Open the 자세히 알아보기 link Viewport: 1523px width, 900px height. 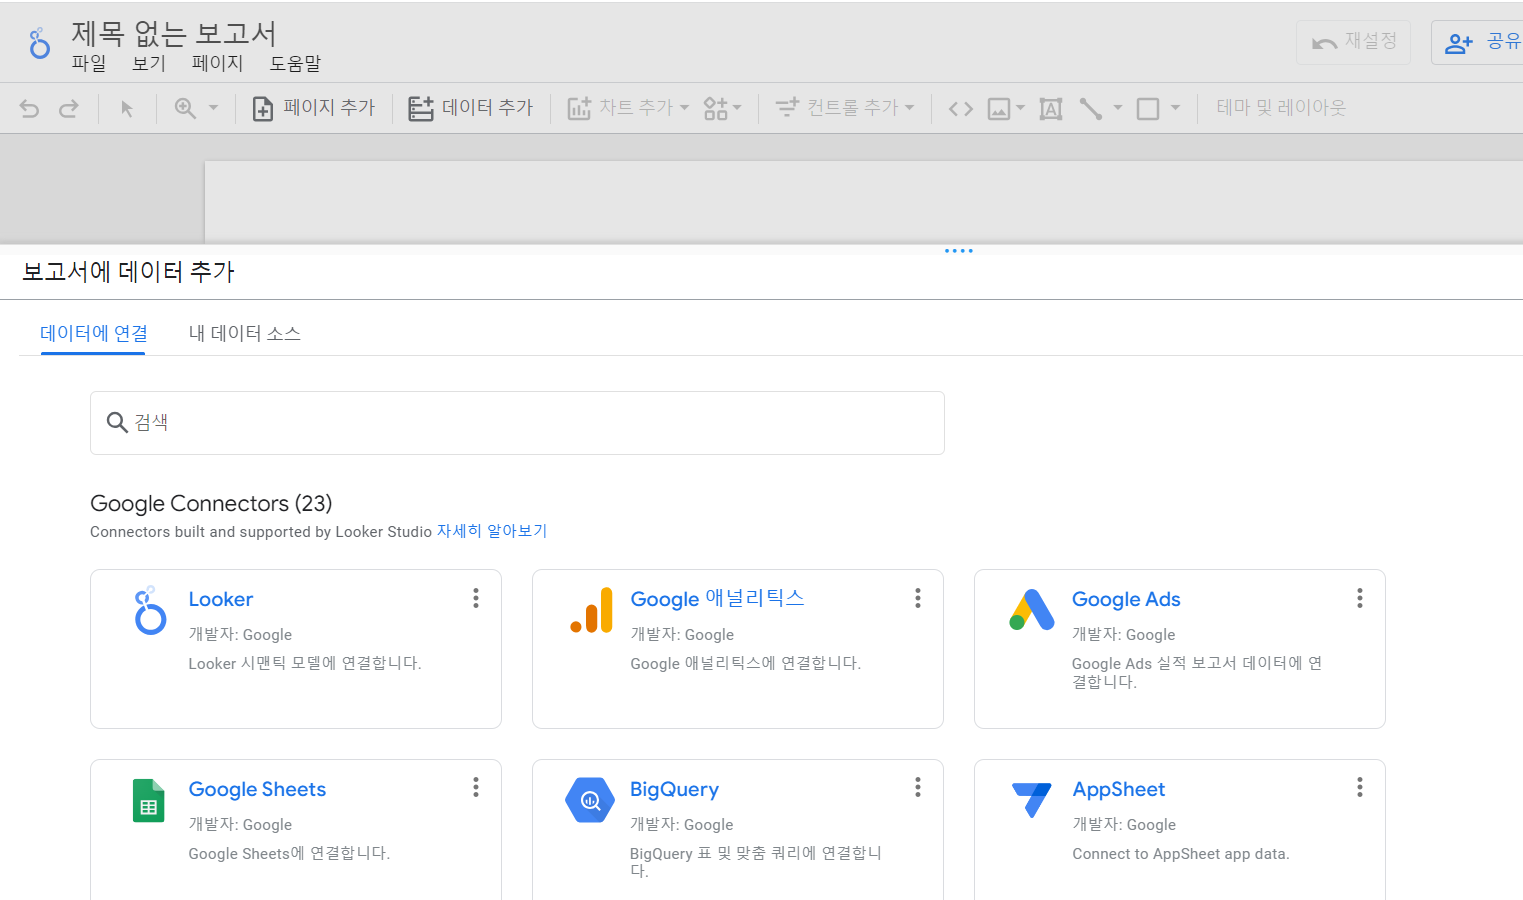(x=492, y=531)
